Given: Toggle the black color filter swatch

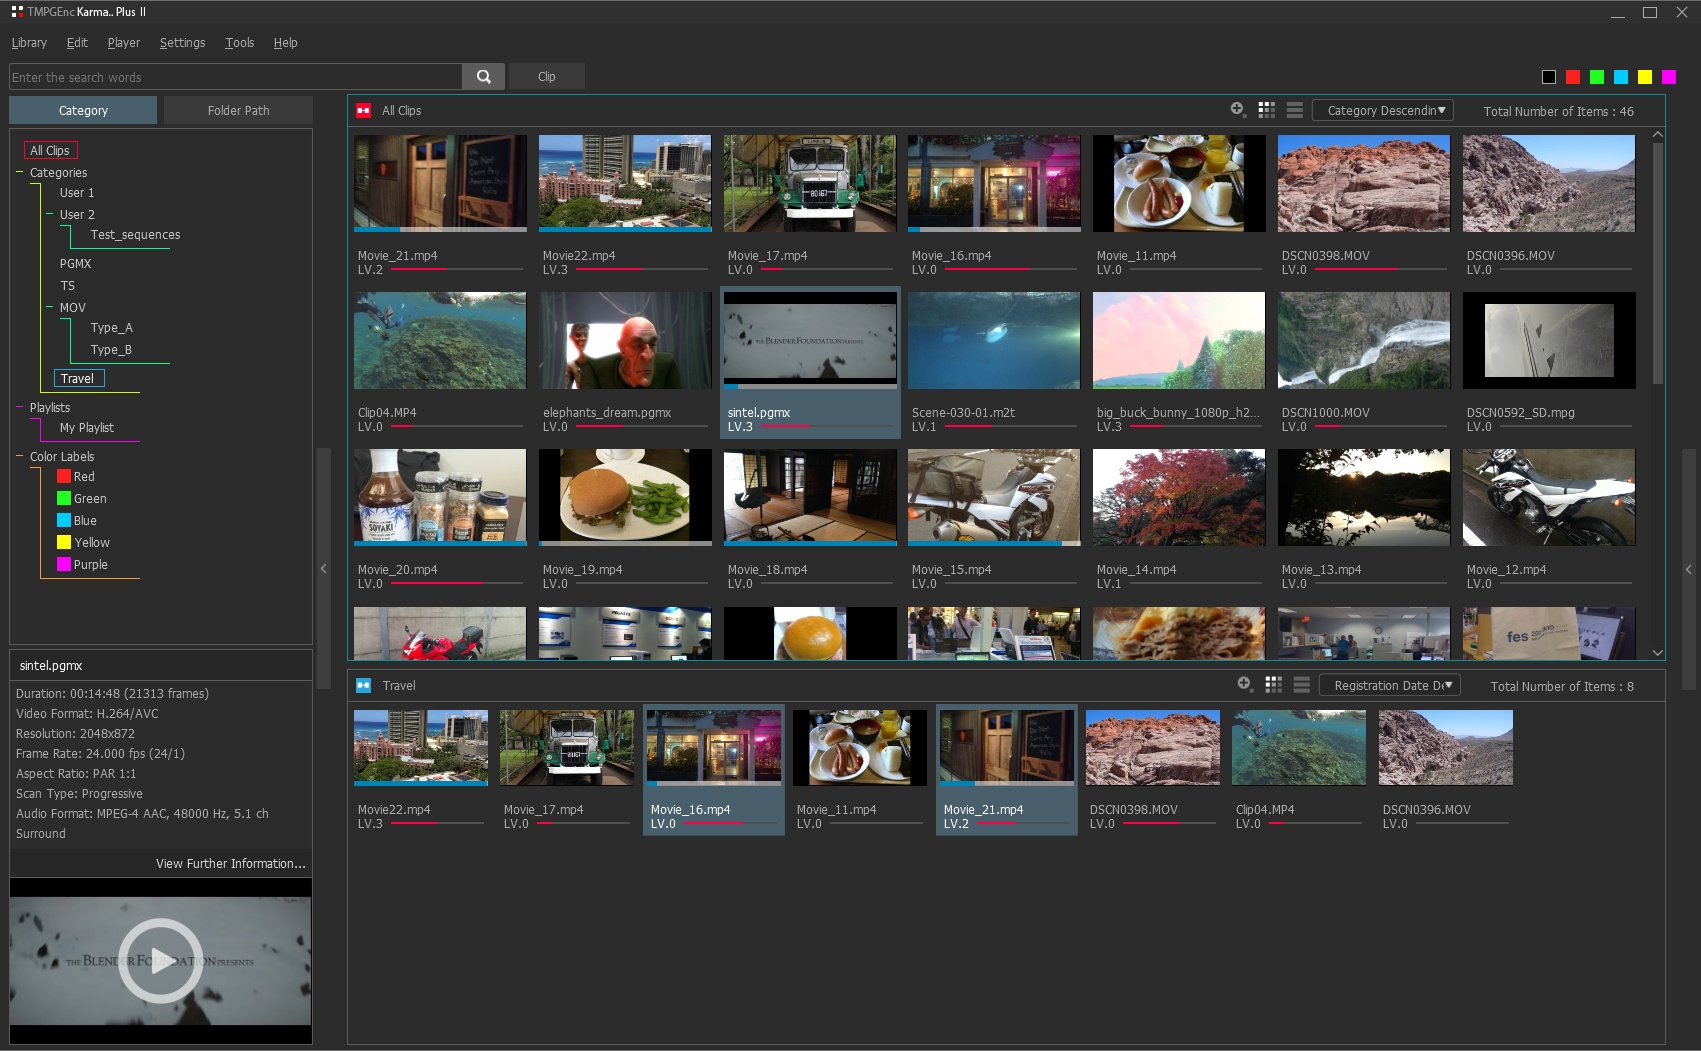Looking at the screenshot, I should (x=1549, y=77).
